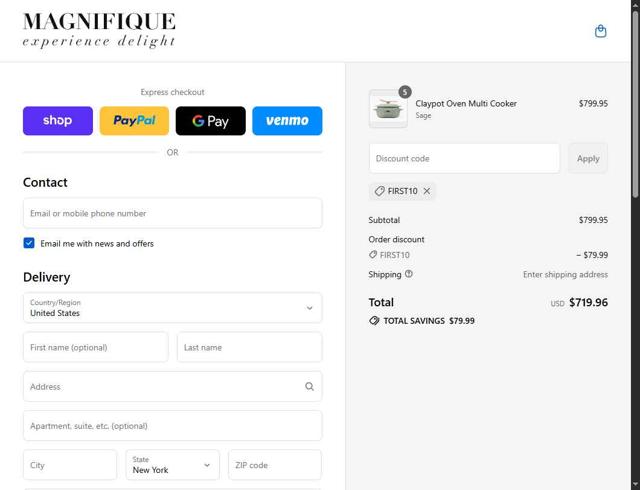Click the First name (optional) field
The height and width of the screenshot is (490, 640).
click(x=96, y=347)
